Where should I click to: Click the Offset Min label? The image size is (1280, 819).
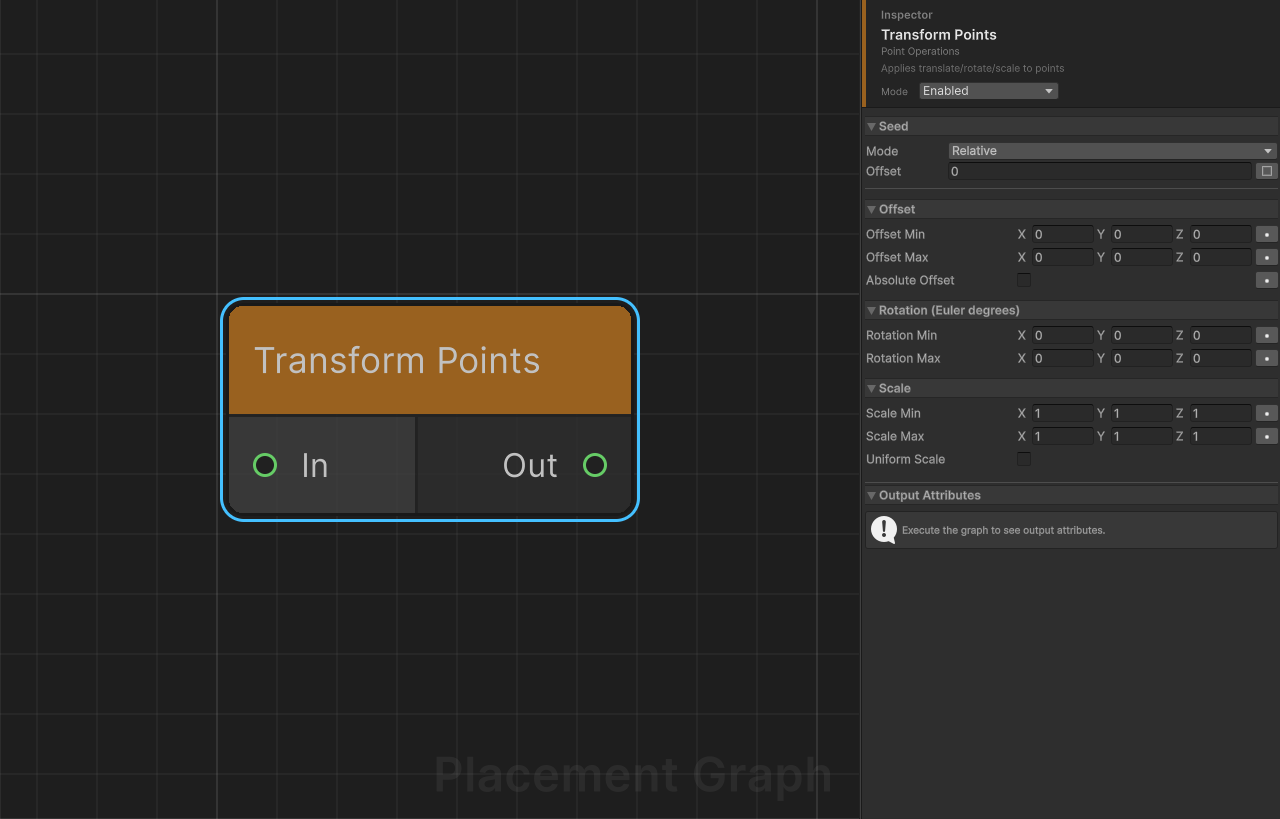click(896, 234)
